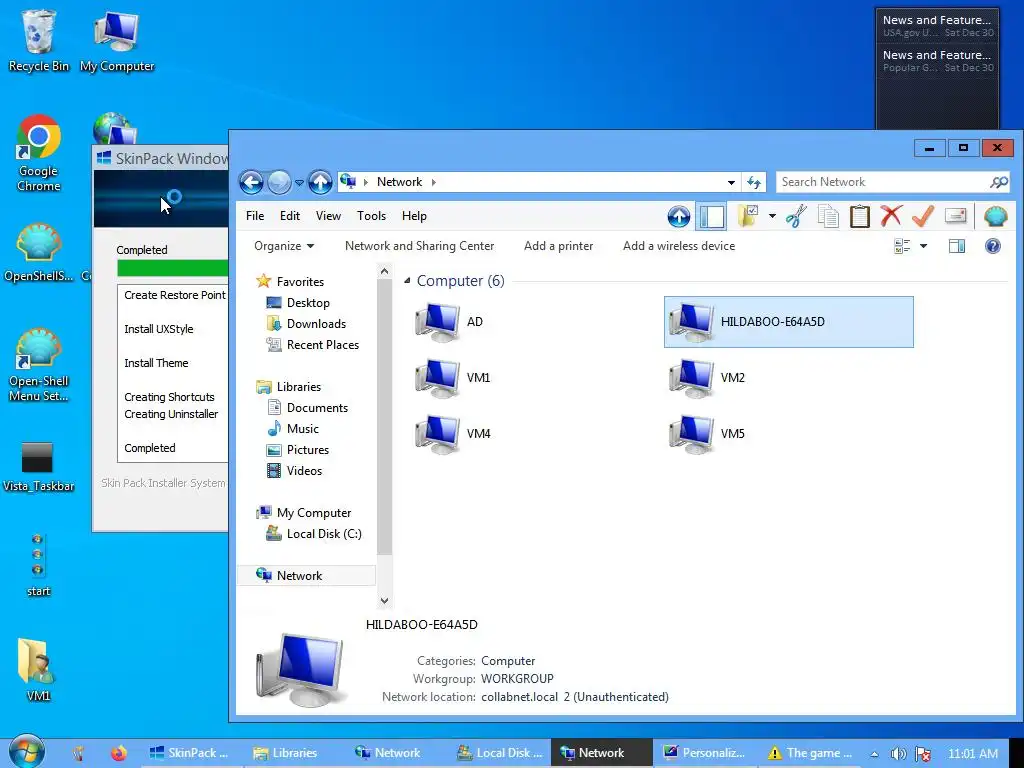Open the View menu

328,216
